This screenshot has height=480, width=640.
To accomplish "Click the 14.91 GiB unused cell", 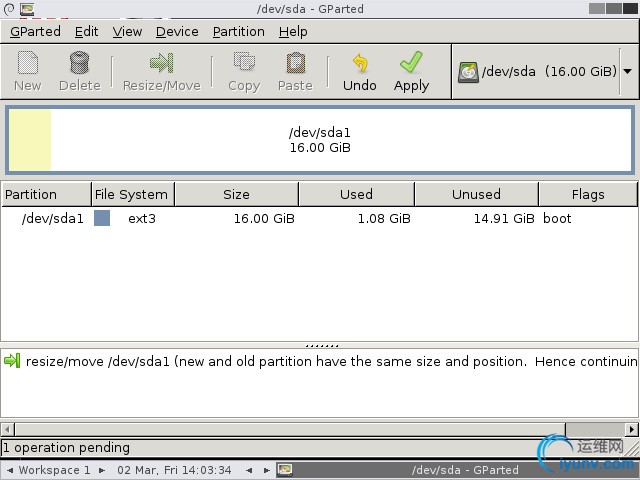I will click(x=504, y=218).
